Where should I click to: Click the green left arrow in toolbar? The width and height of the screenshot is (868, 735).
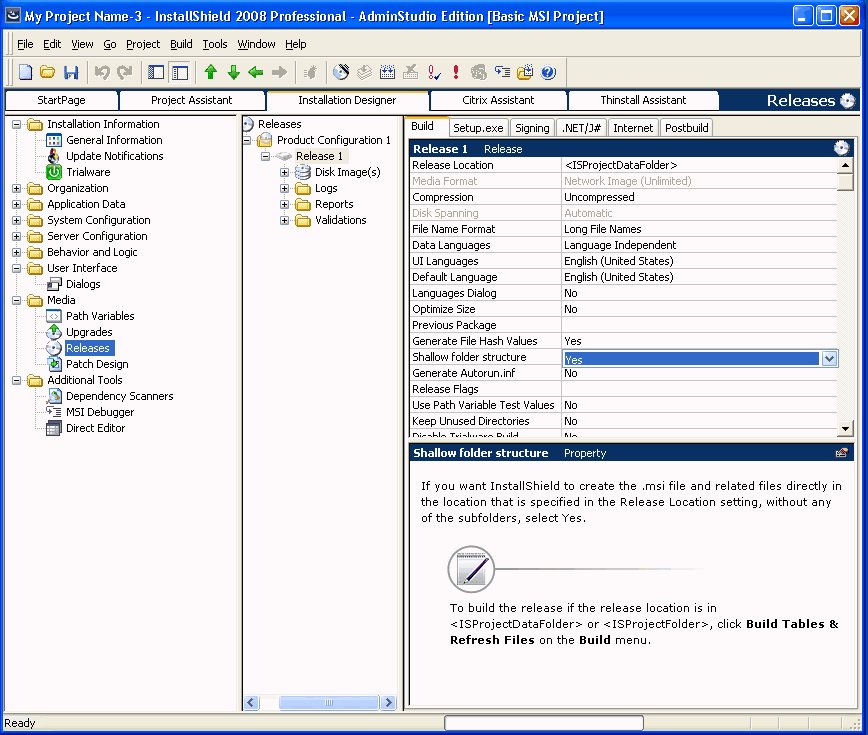256,72
